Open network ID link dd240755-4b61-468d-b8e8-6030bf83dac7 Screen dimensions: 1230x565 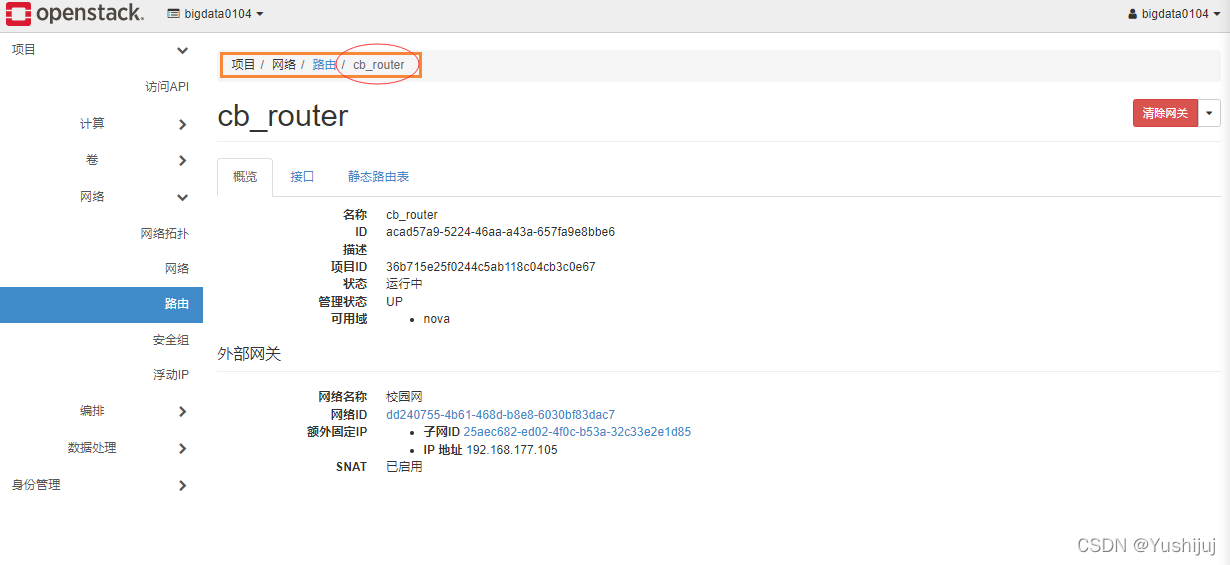tap(500, 415)
